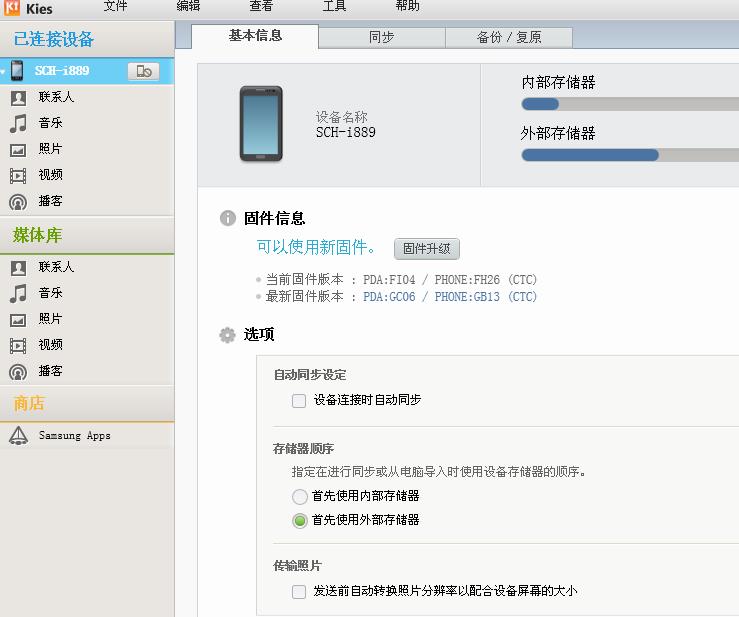The image size is (739, 617).
Task: Click the Samsung Apps store icon
Action: (18, 436)
